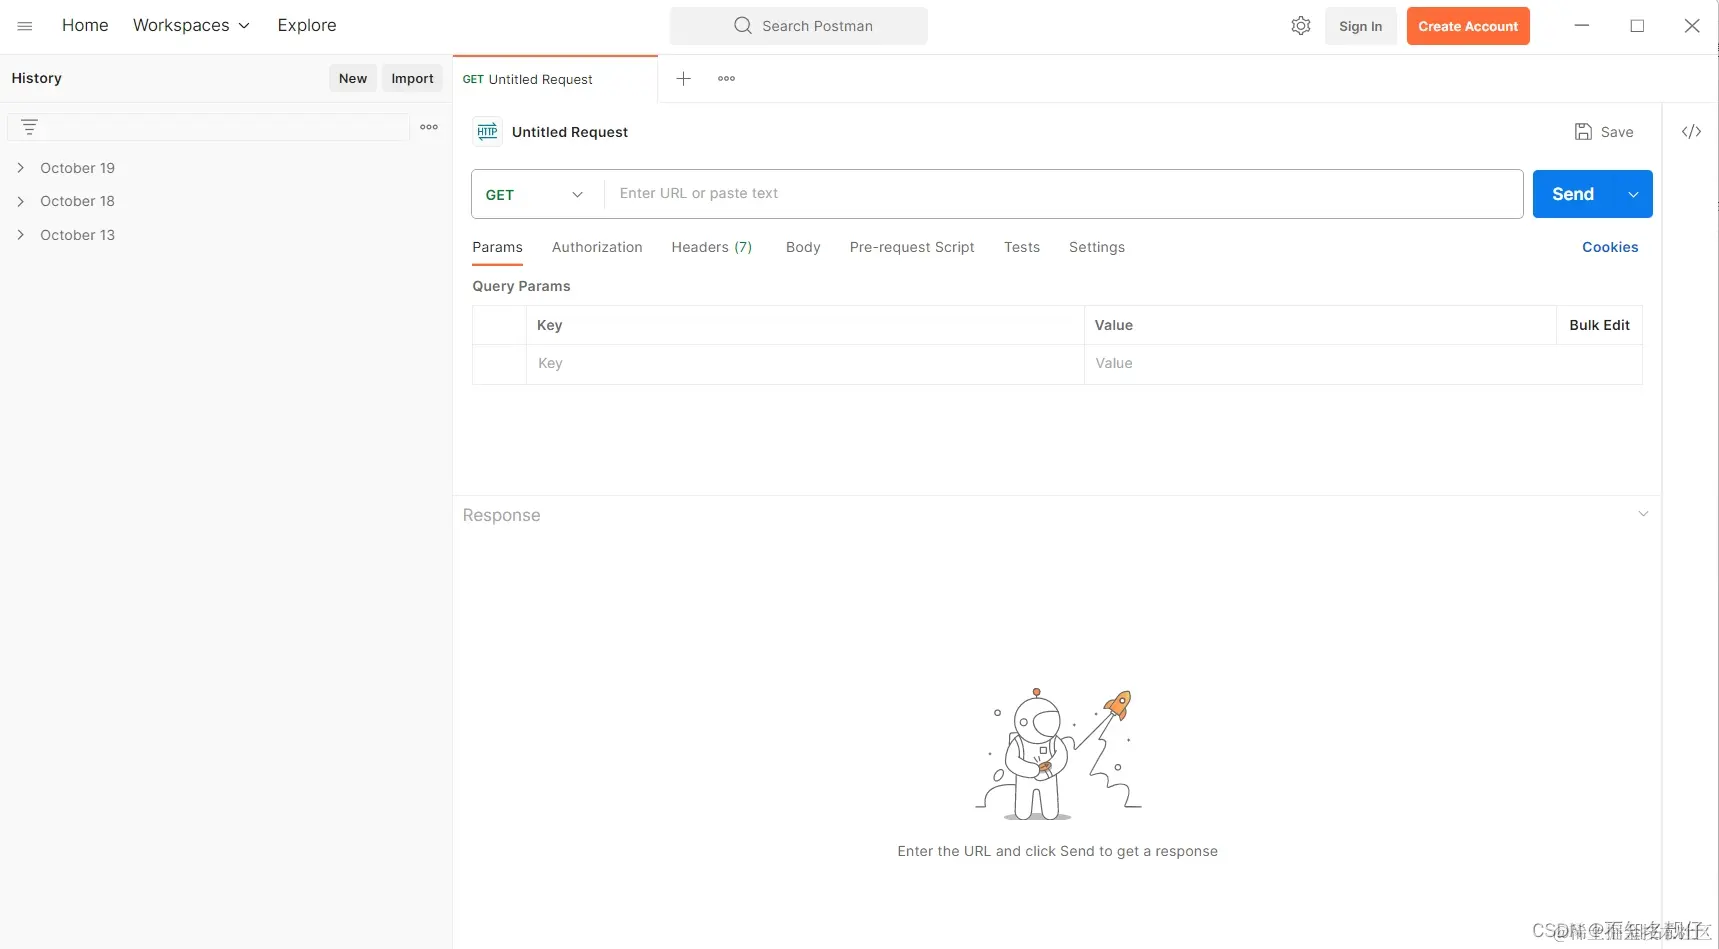This screenshot has width=1719, height=949.
Task: Open the request Settings tab
Action: (x=1097, y=247)
